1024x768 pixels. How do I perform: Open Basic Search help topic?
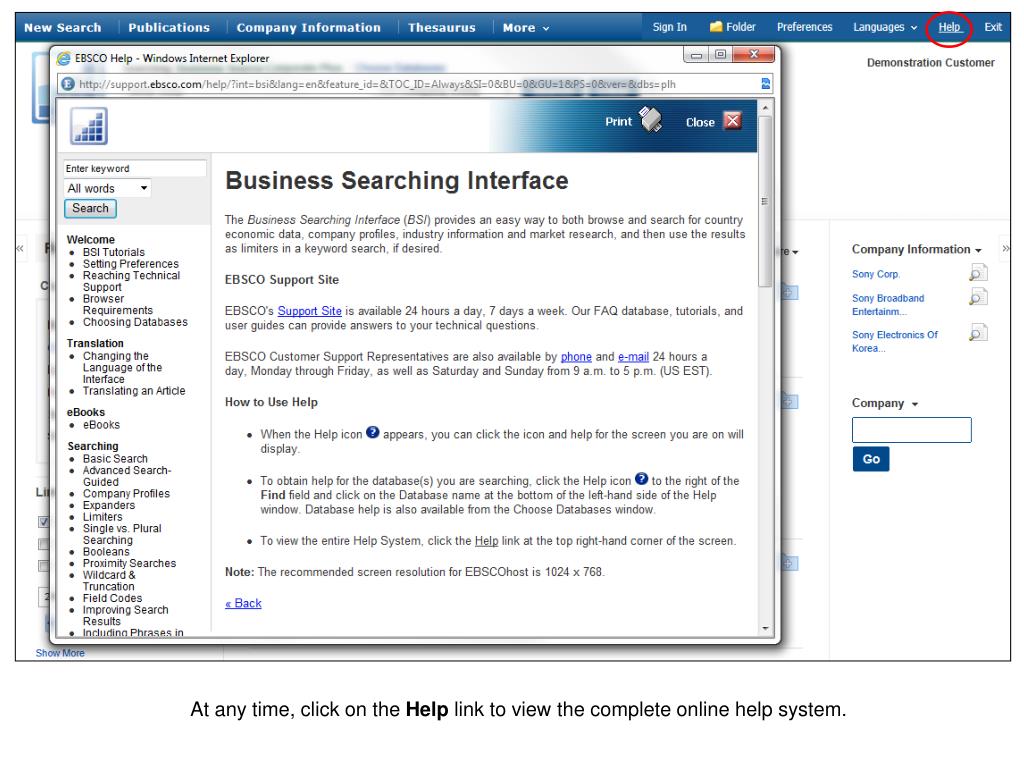(x=115, y=458)
